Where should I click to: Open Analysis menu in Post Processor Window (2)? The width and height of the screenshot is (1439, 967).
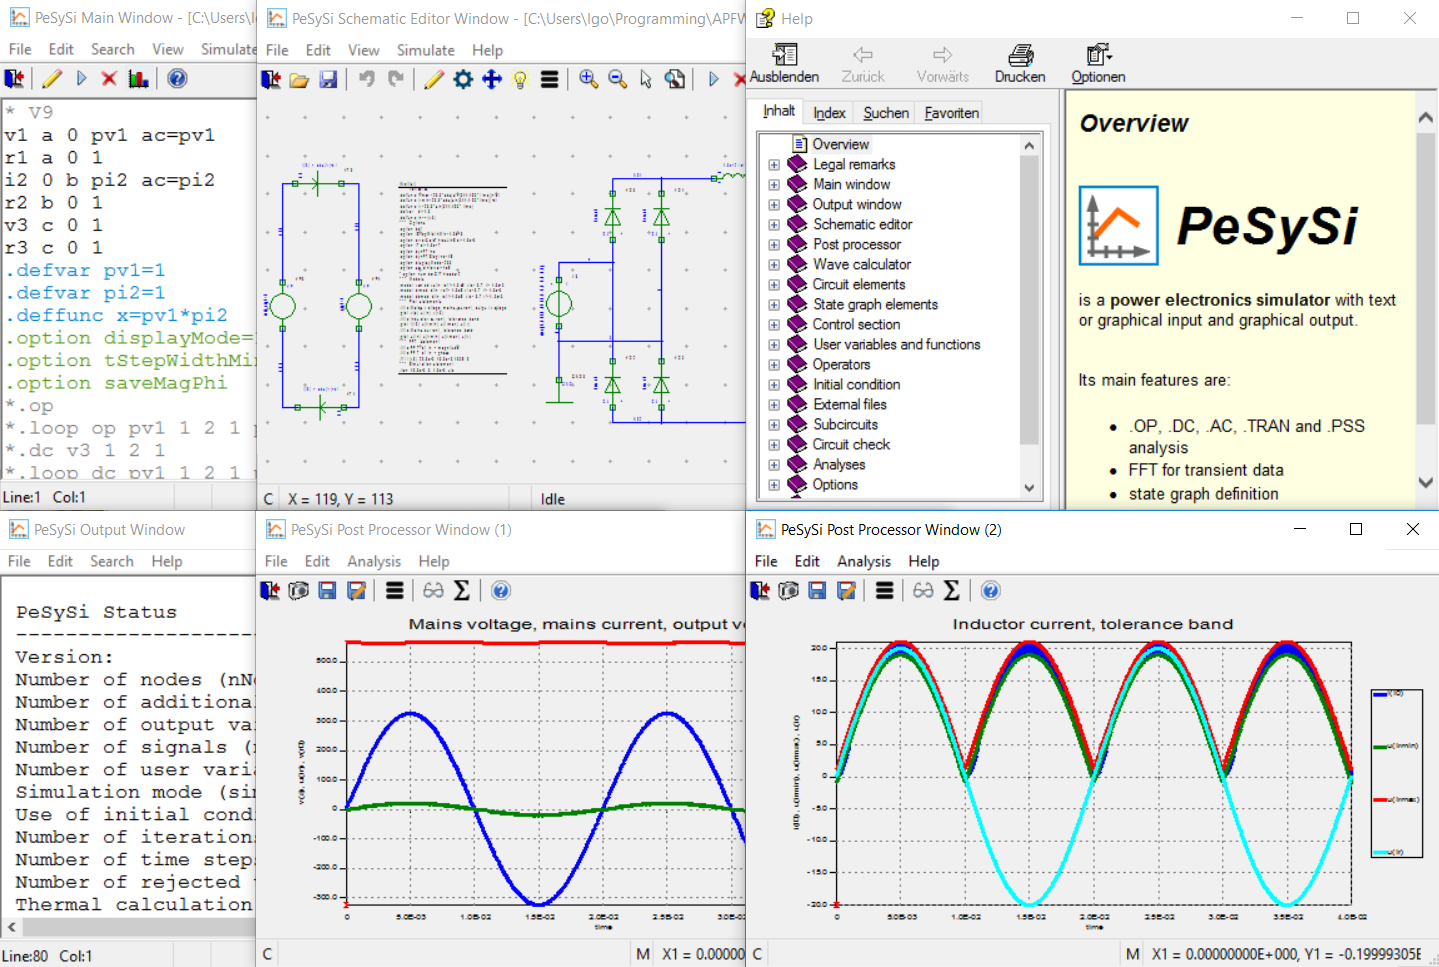tap(864, 561)
